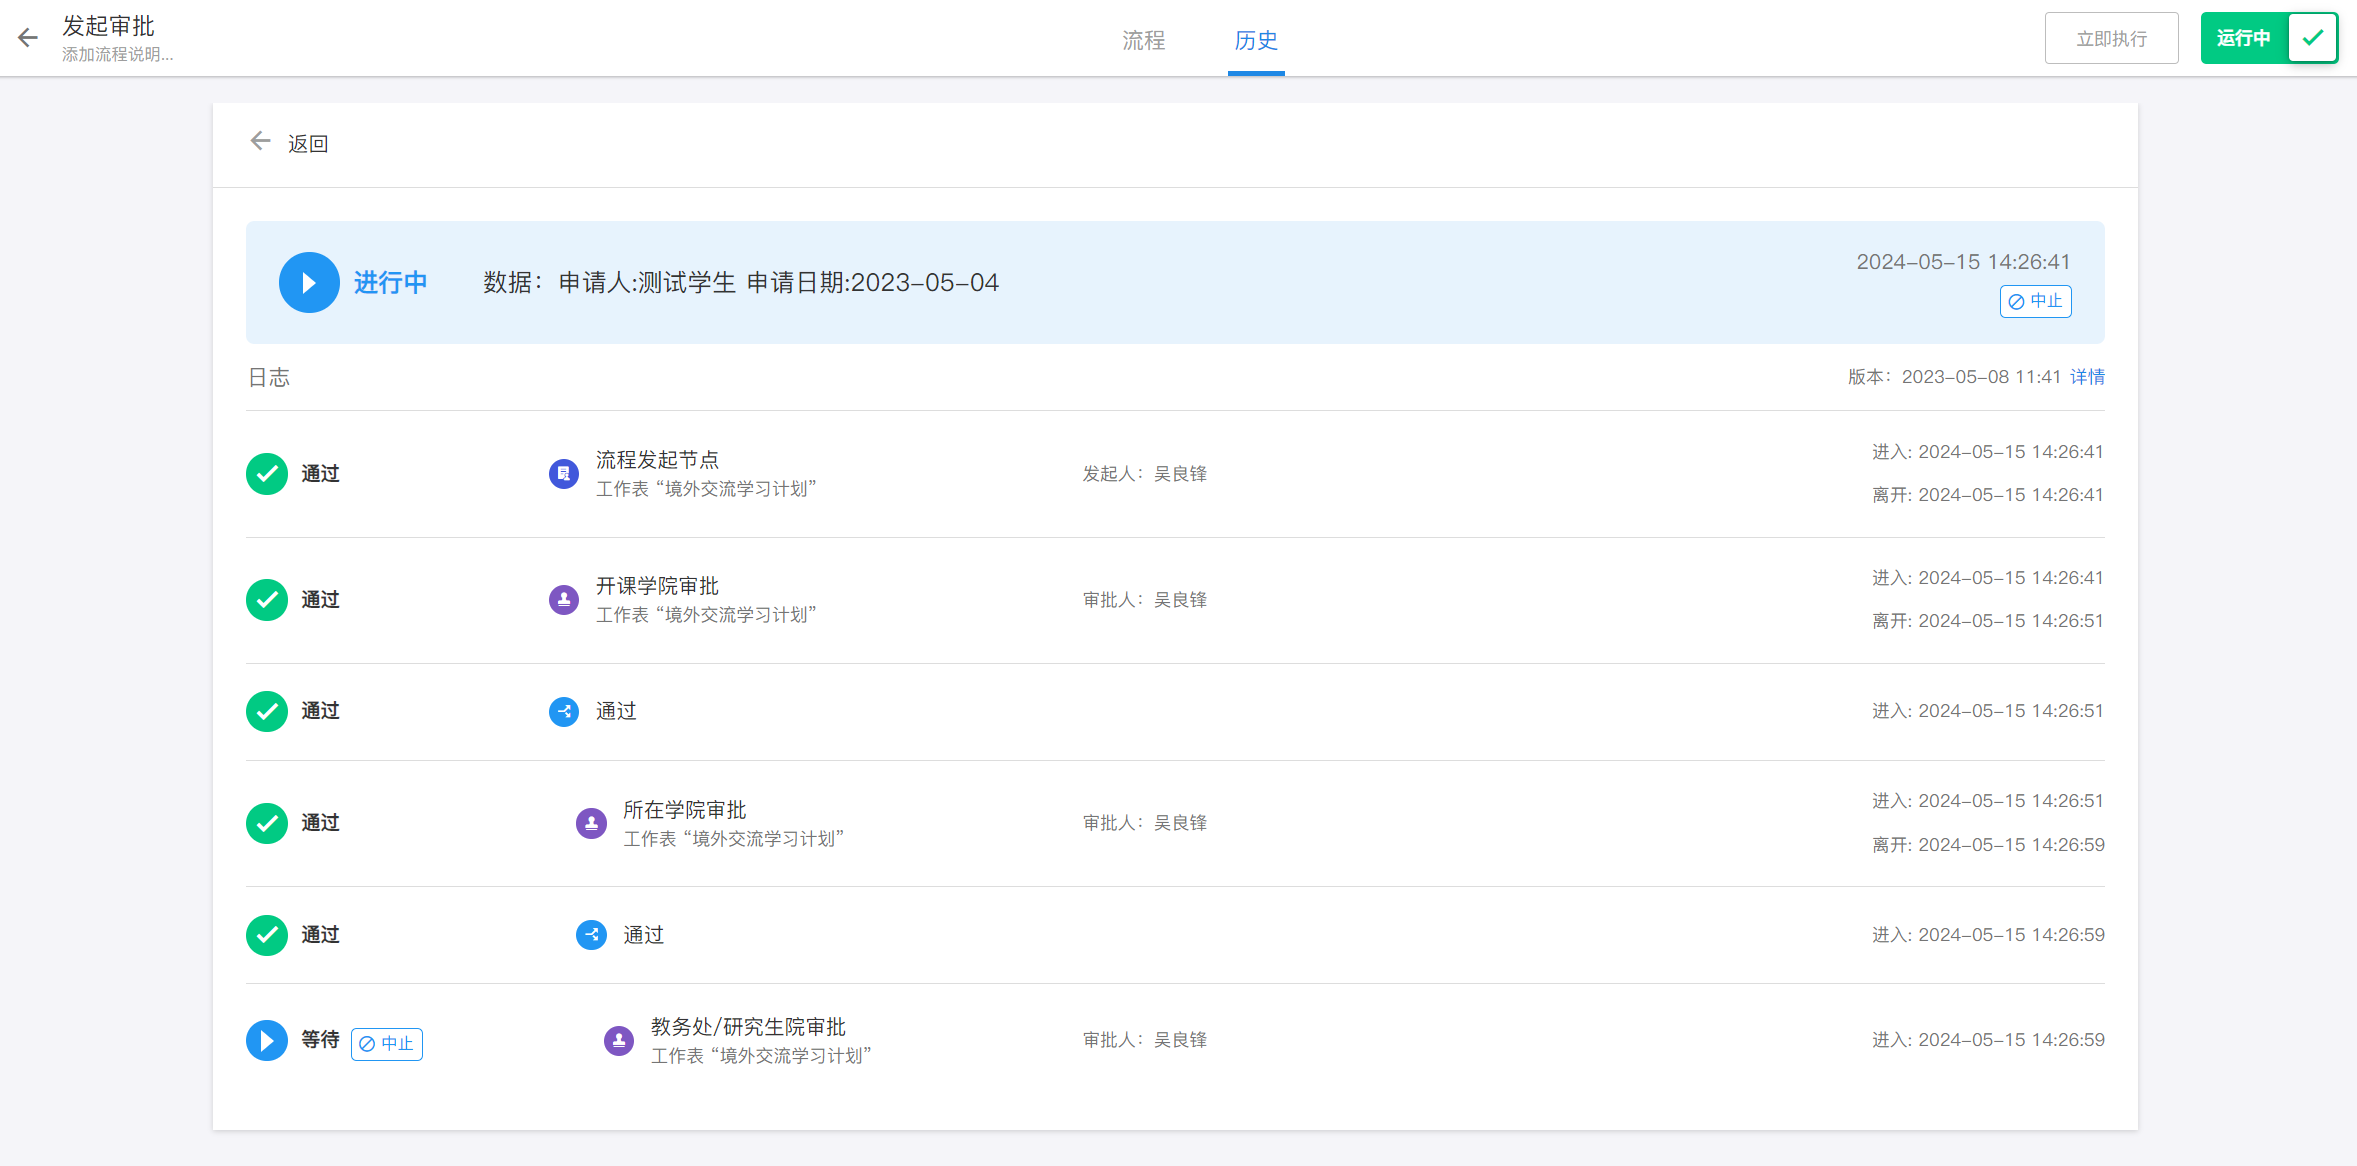Viewport: 2357px width, 1166px height.
Task: Click the 开课学院审批 node title
Action: point(657,585)
